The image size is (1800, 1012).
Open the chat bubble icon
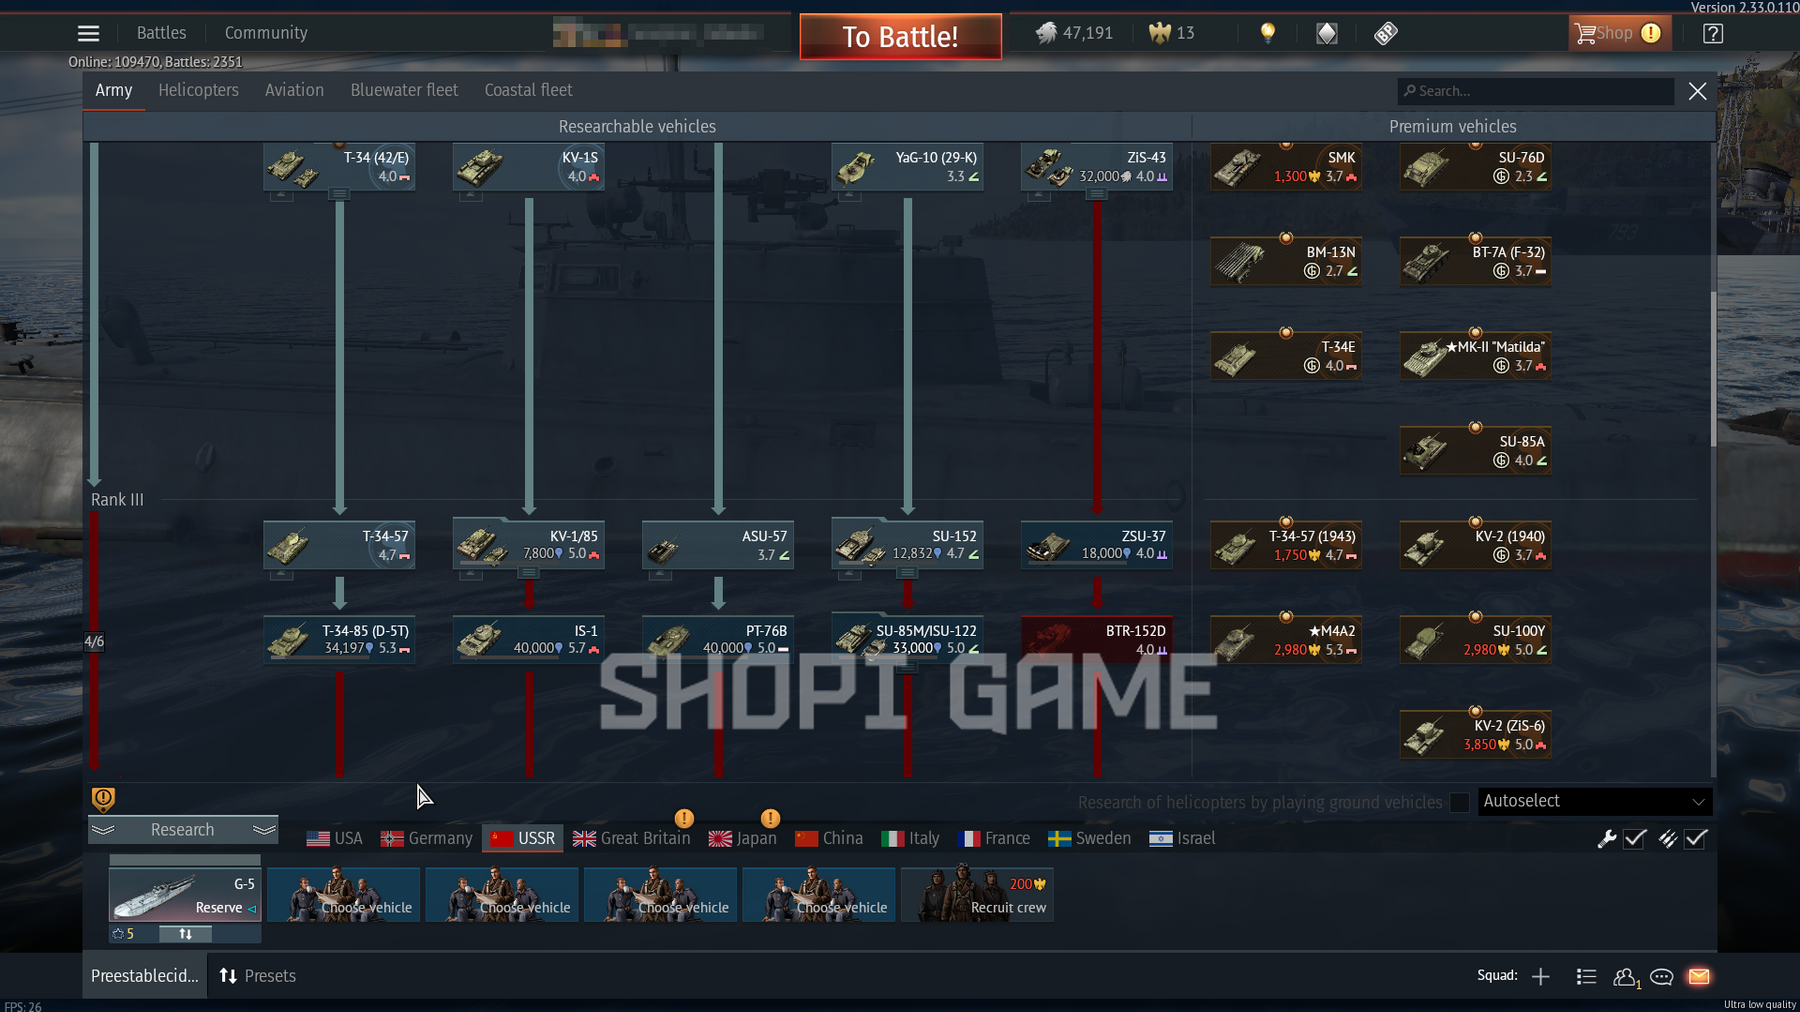tap(1662, 976)
